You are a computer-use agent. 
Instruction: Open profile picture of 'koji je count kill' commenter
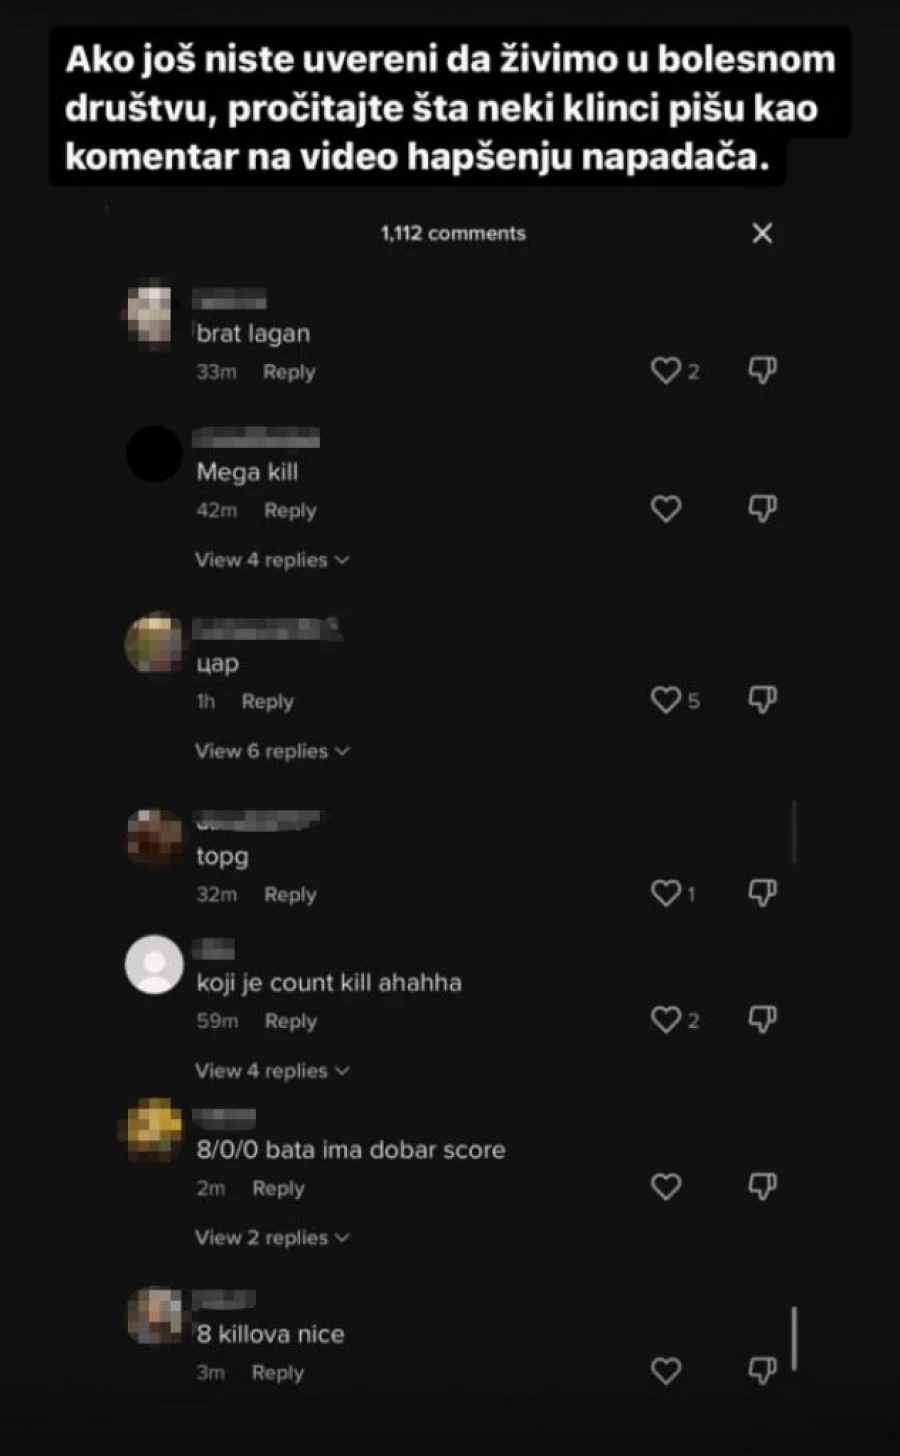[x=154, y=965]
